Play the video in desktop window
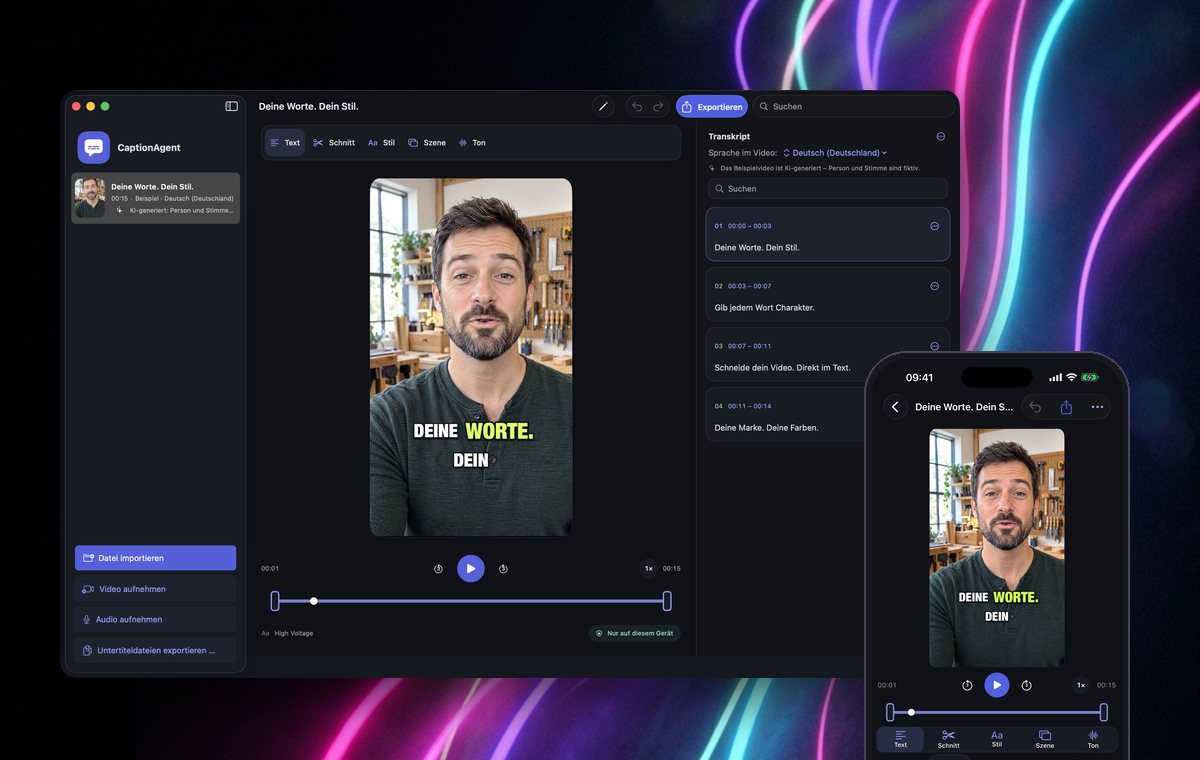Image resolution: width=1200 pixels, height=760 pixels. pos(471,568)
